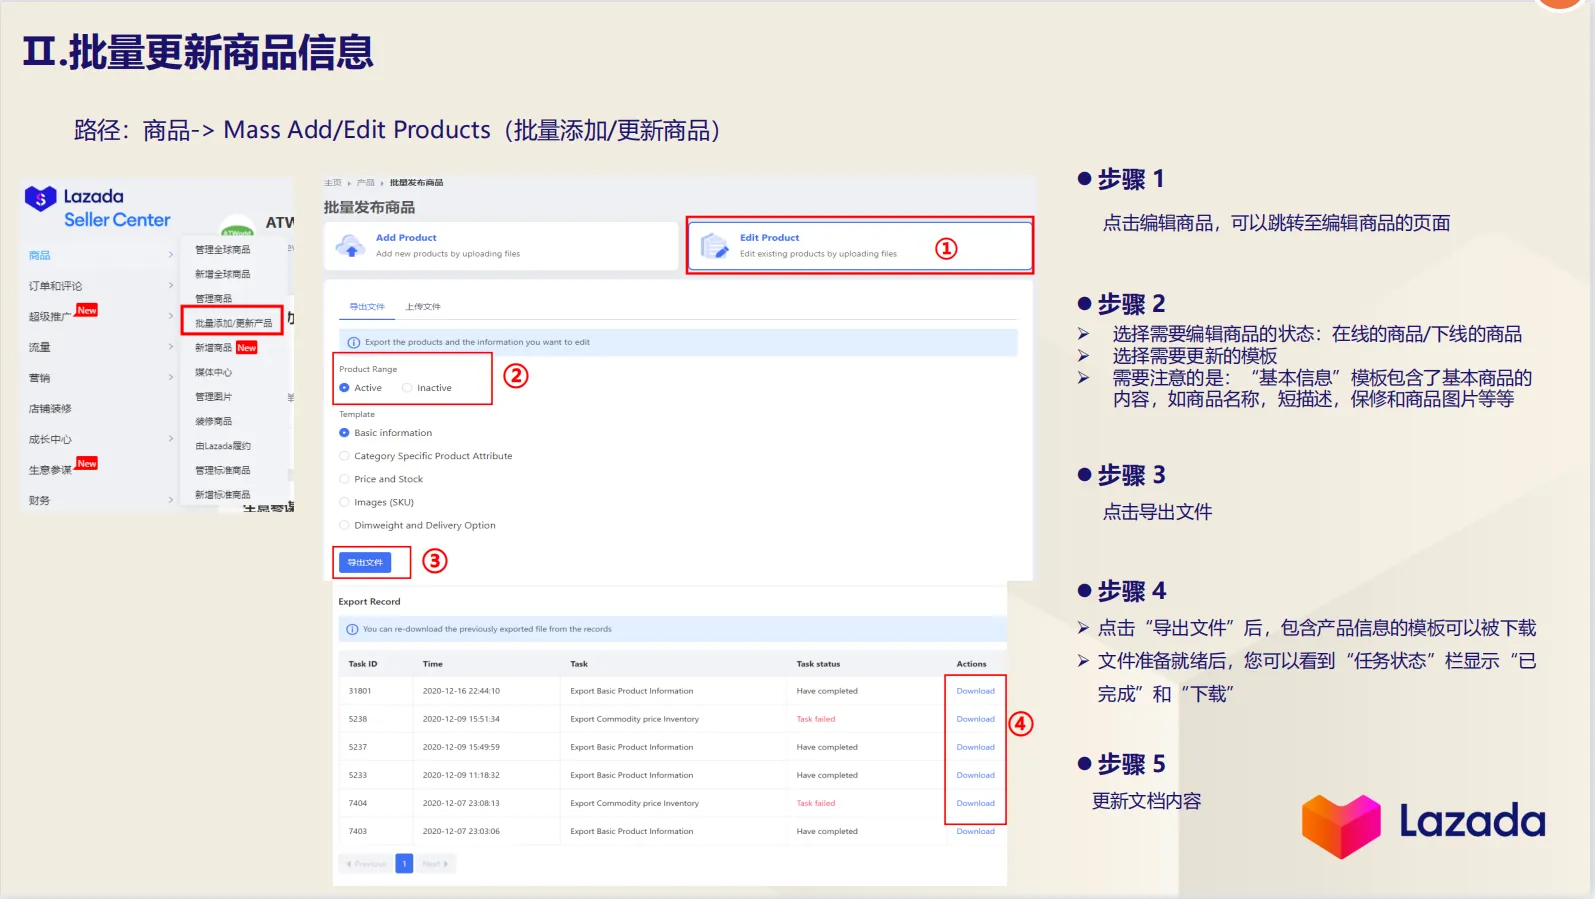Screen dimensions: 1595x899
Task: Open 新增全球商品 in the submenu
Action: point(223,274)
